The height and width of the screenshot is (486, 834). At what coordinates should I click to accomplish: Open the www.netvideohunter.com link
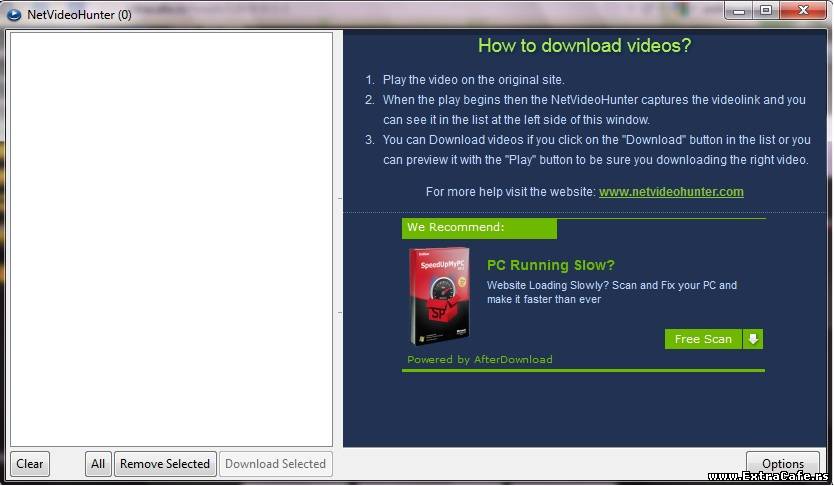point(671,192)
